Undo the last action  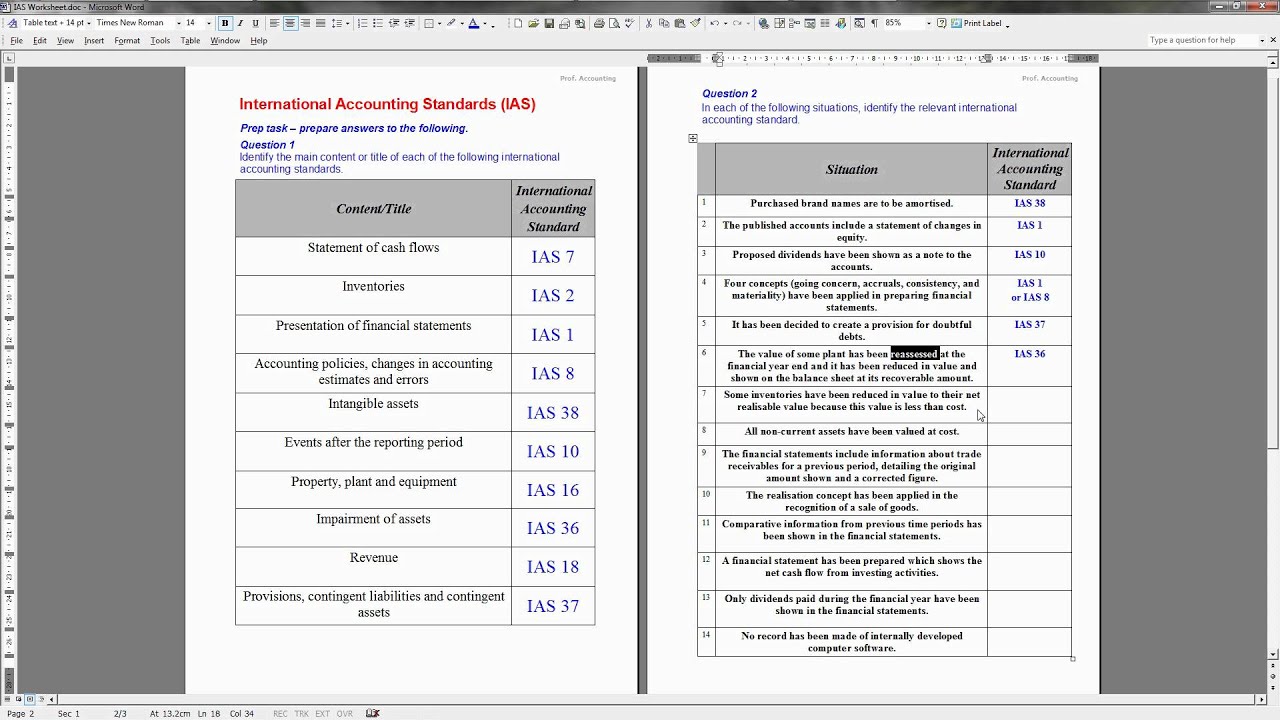point(714,23)
